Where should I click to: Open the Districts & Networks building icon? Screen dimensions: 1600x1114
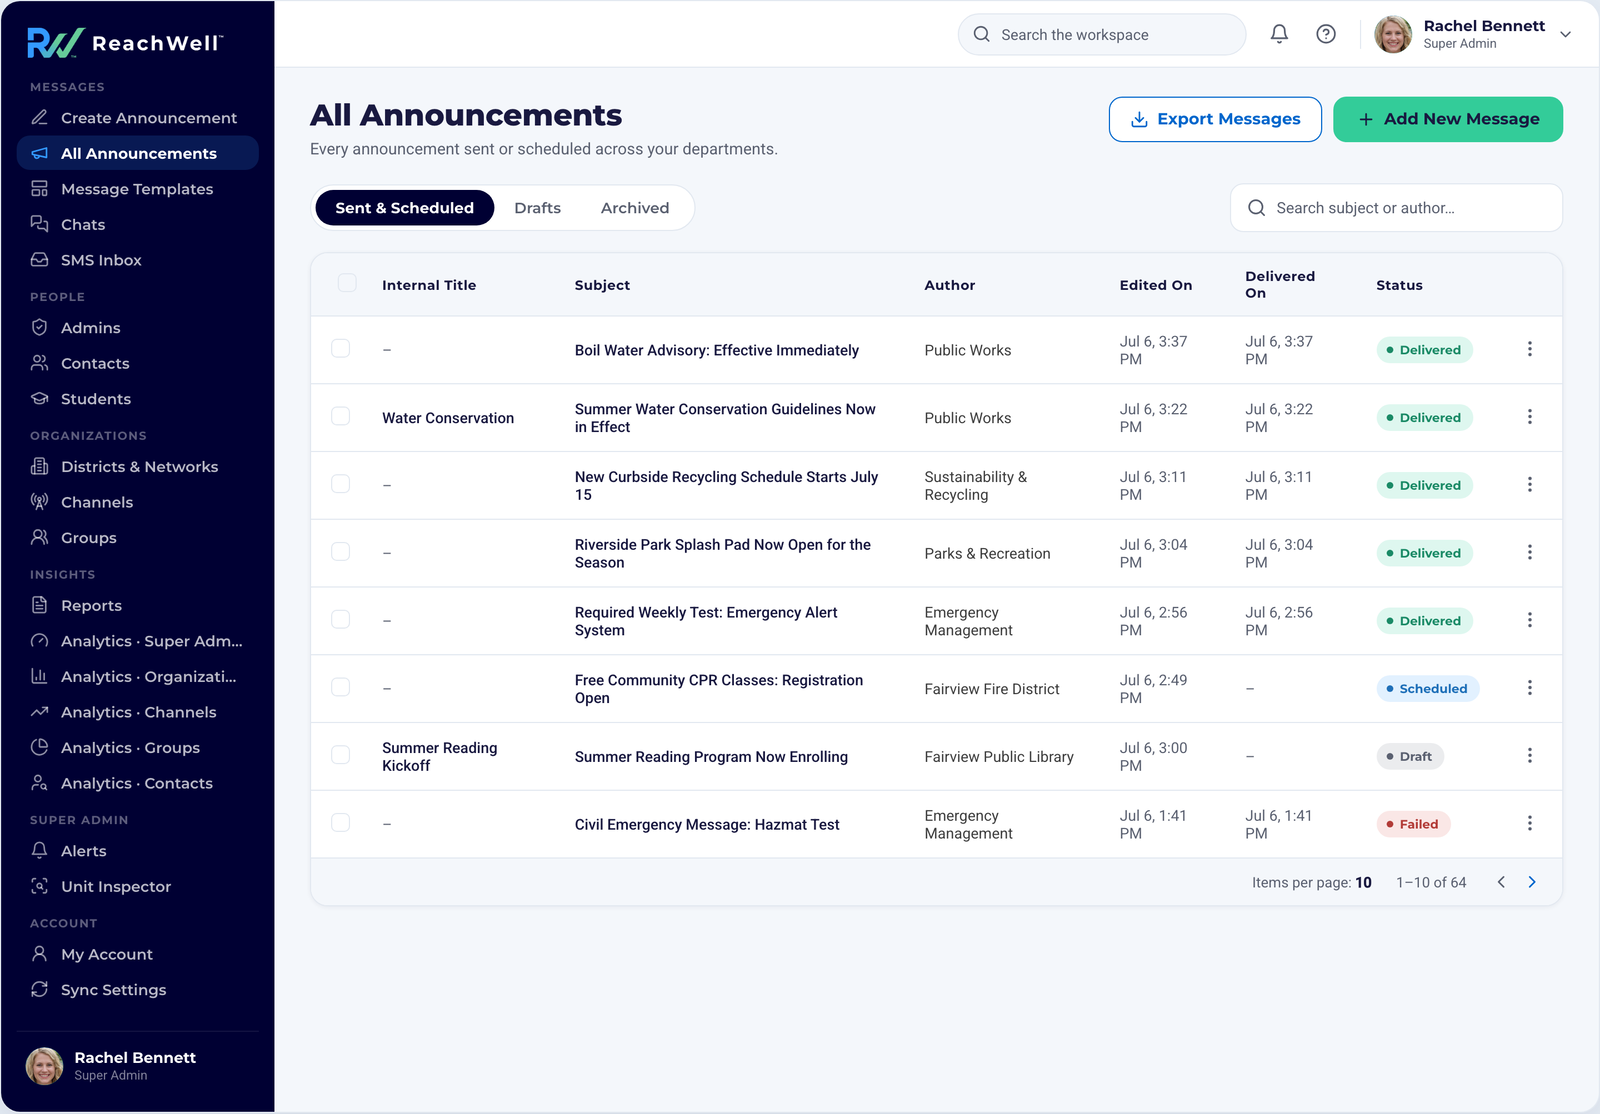pos(40,466)
